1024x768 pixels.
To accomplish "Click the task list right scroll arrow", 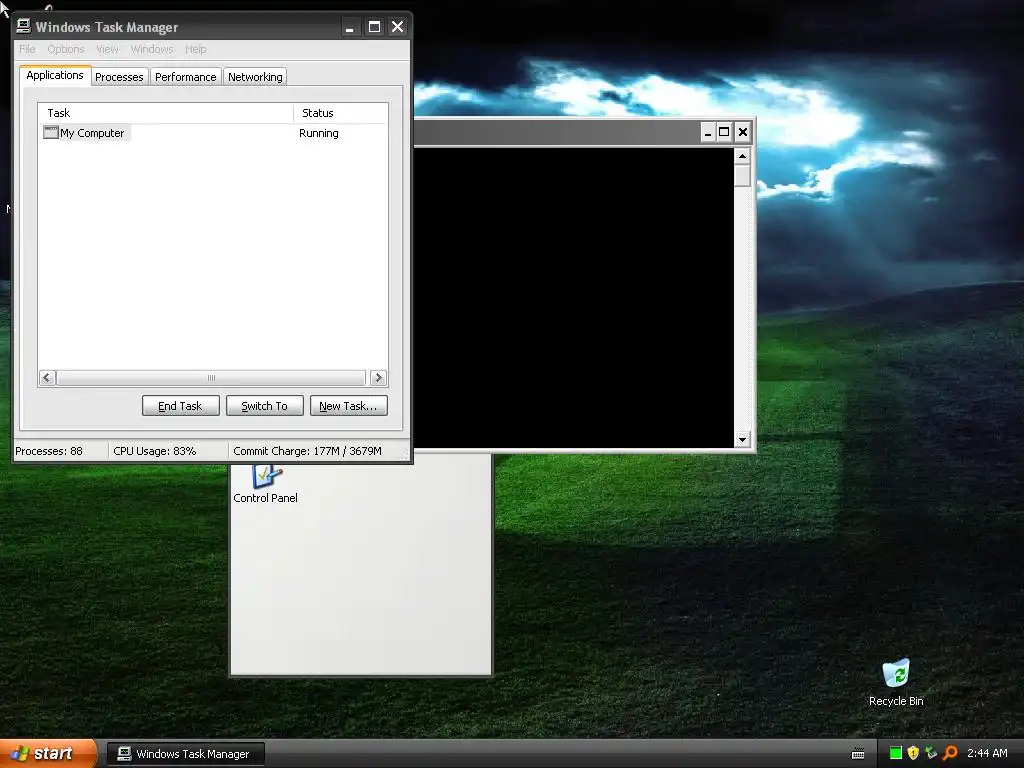I will (378, 377).
